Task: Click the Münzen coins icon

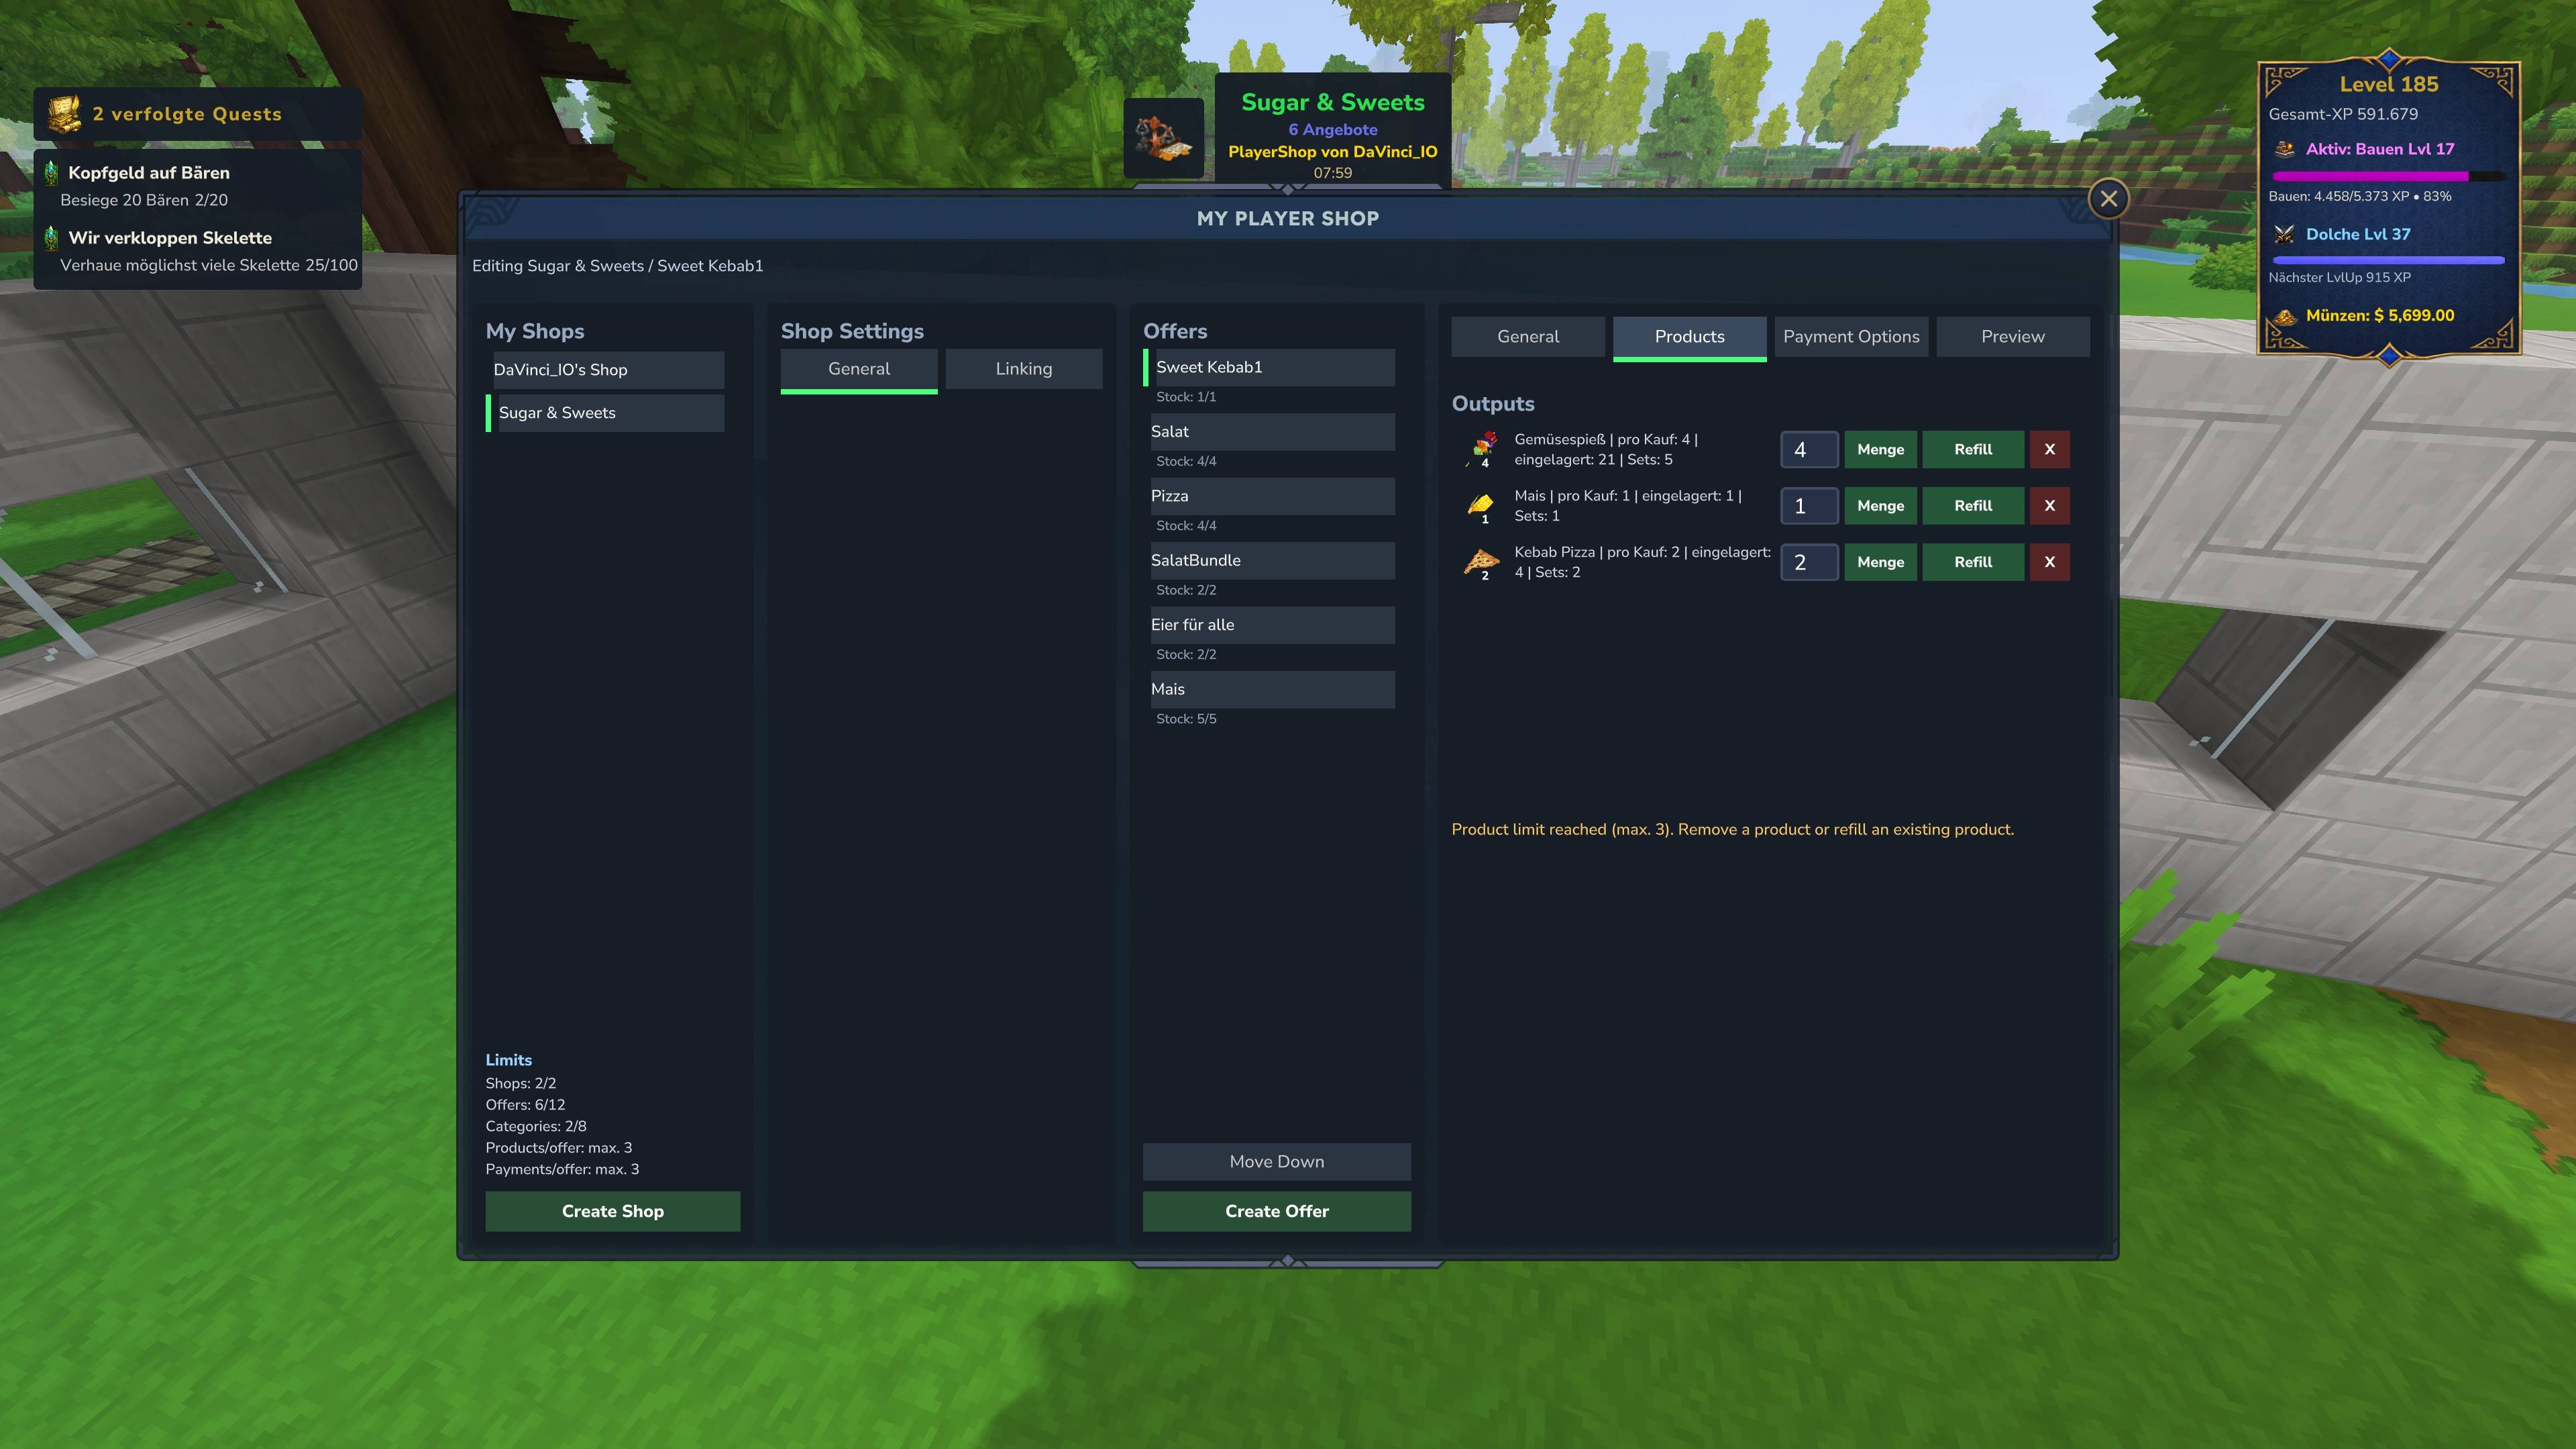Action: [x=2284, y=316]
